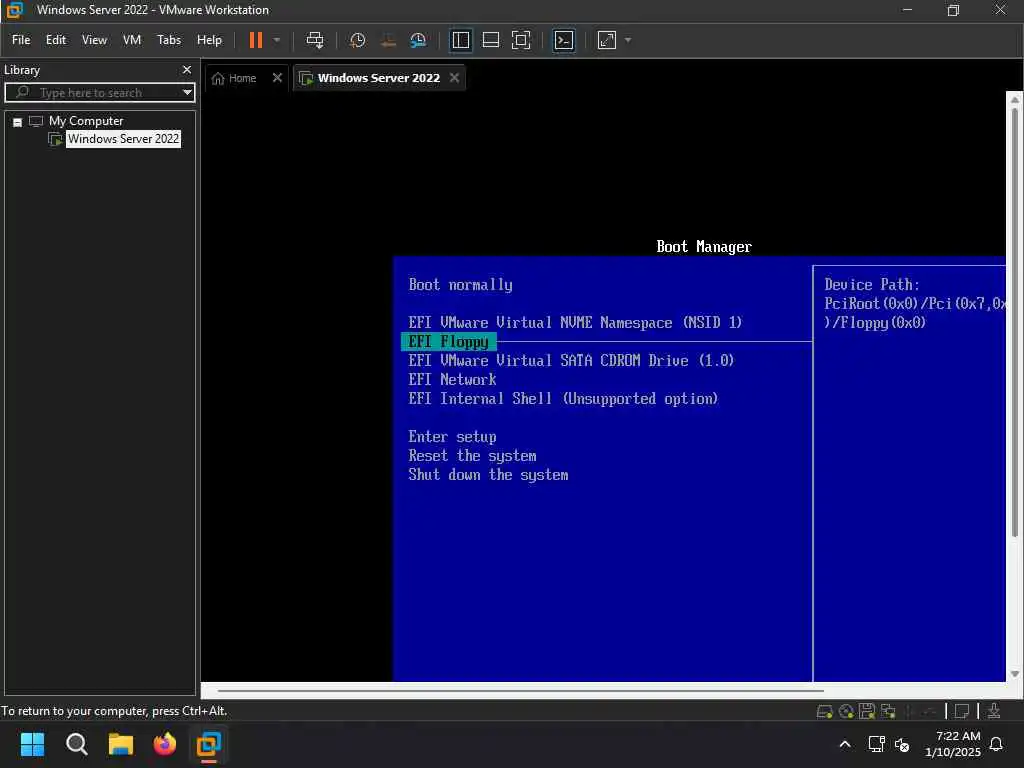Open the Tabs menu
Screen dimensions: 1024x768
click(x=168, y=40)
